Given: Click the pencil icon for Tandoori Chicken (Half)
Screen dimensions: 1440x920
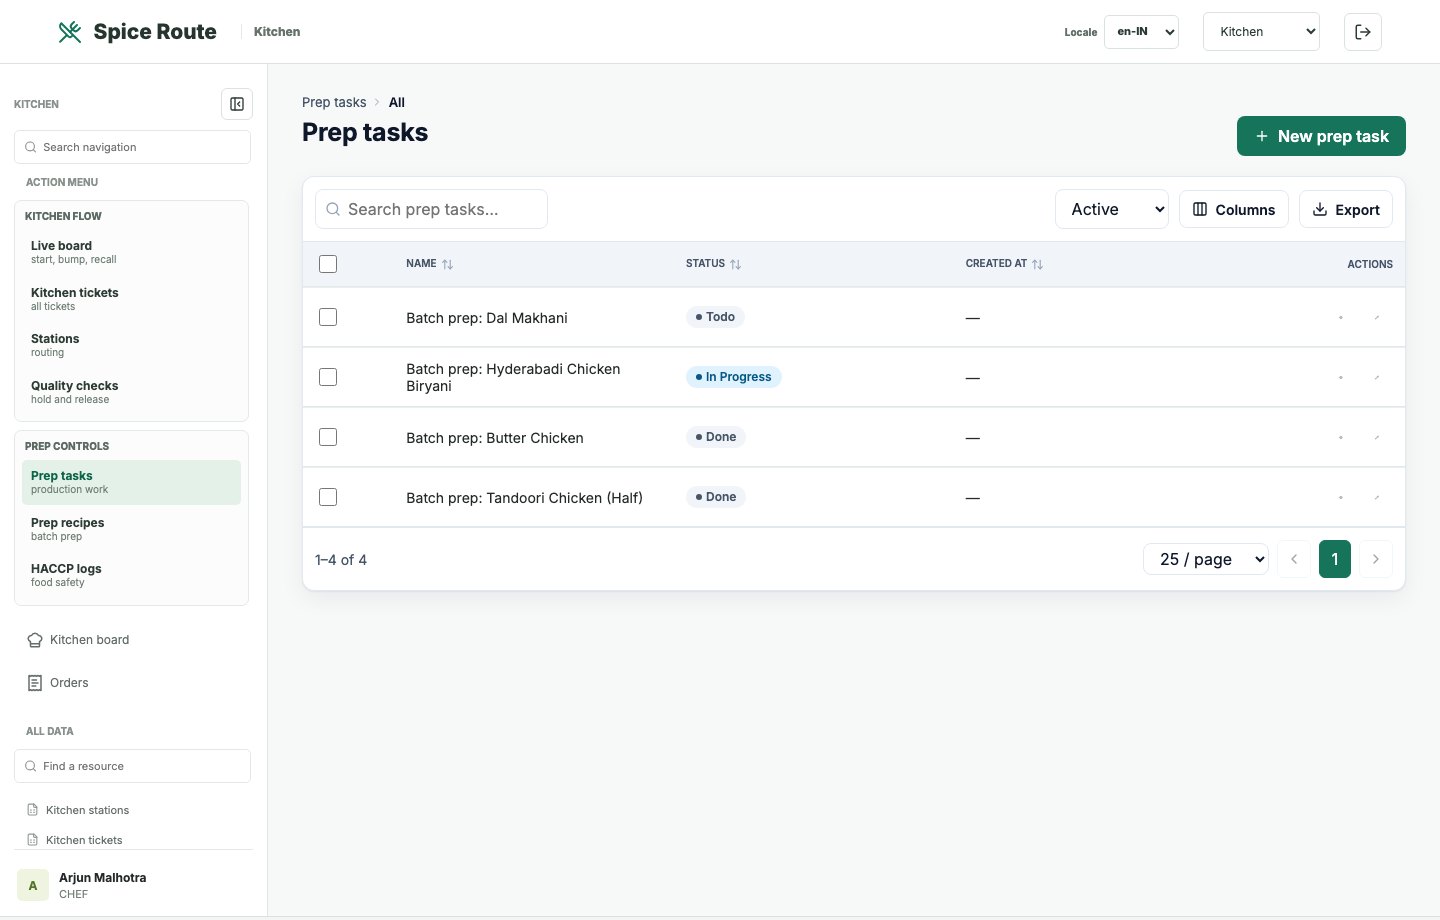Looking at the screenshot, I should (1377, 497).
